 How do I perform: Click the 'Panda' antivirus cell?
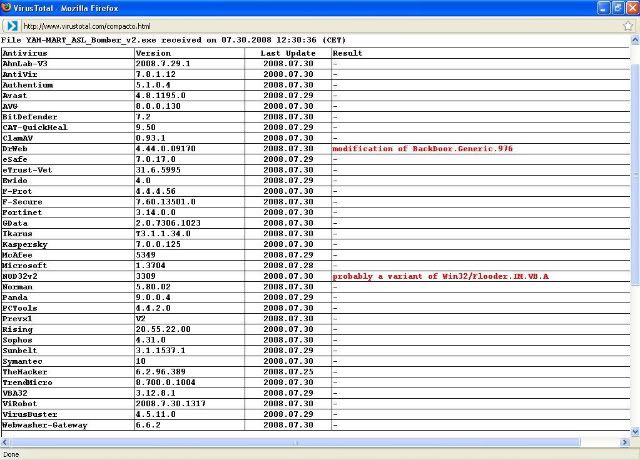click(x=68, y=298)
